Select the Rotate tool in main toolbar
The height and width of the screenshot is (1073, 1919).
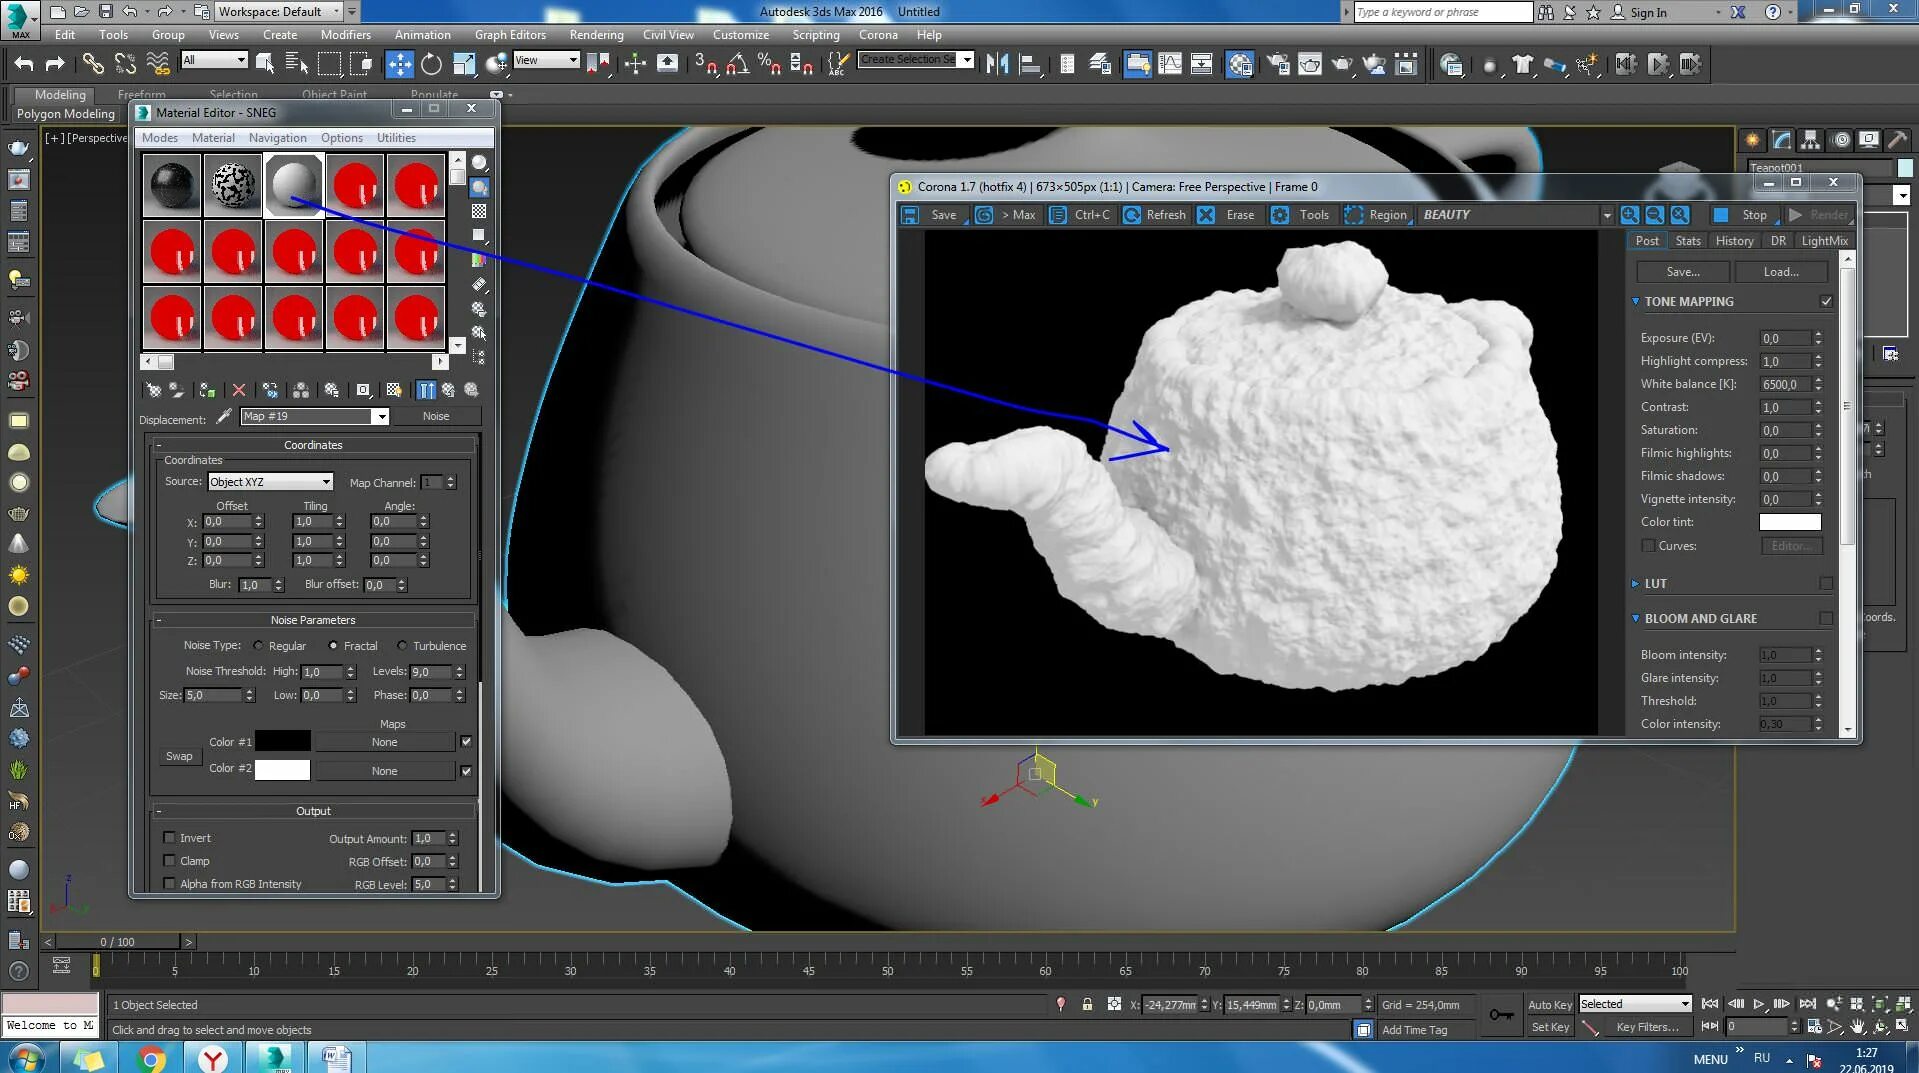[431, 64]
